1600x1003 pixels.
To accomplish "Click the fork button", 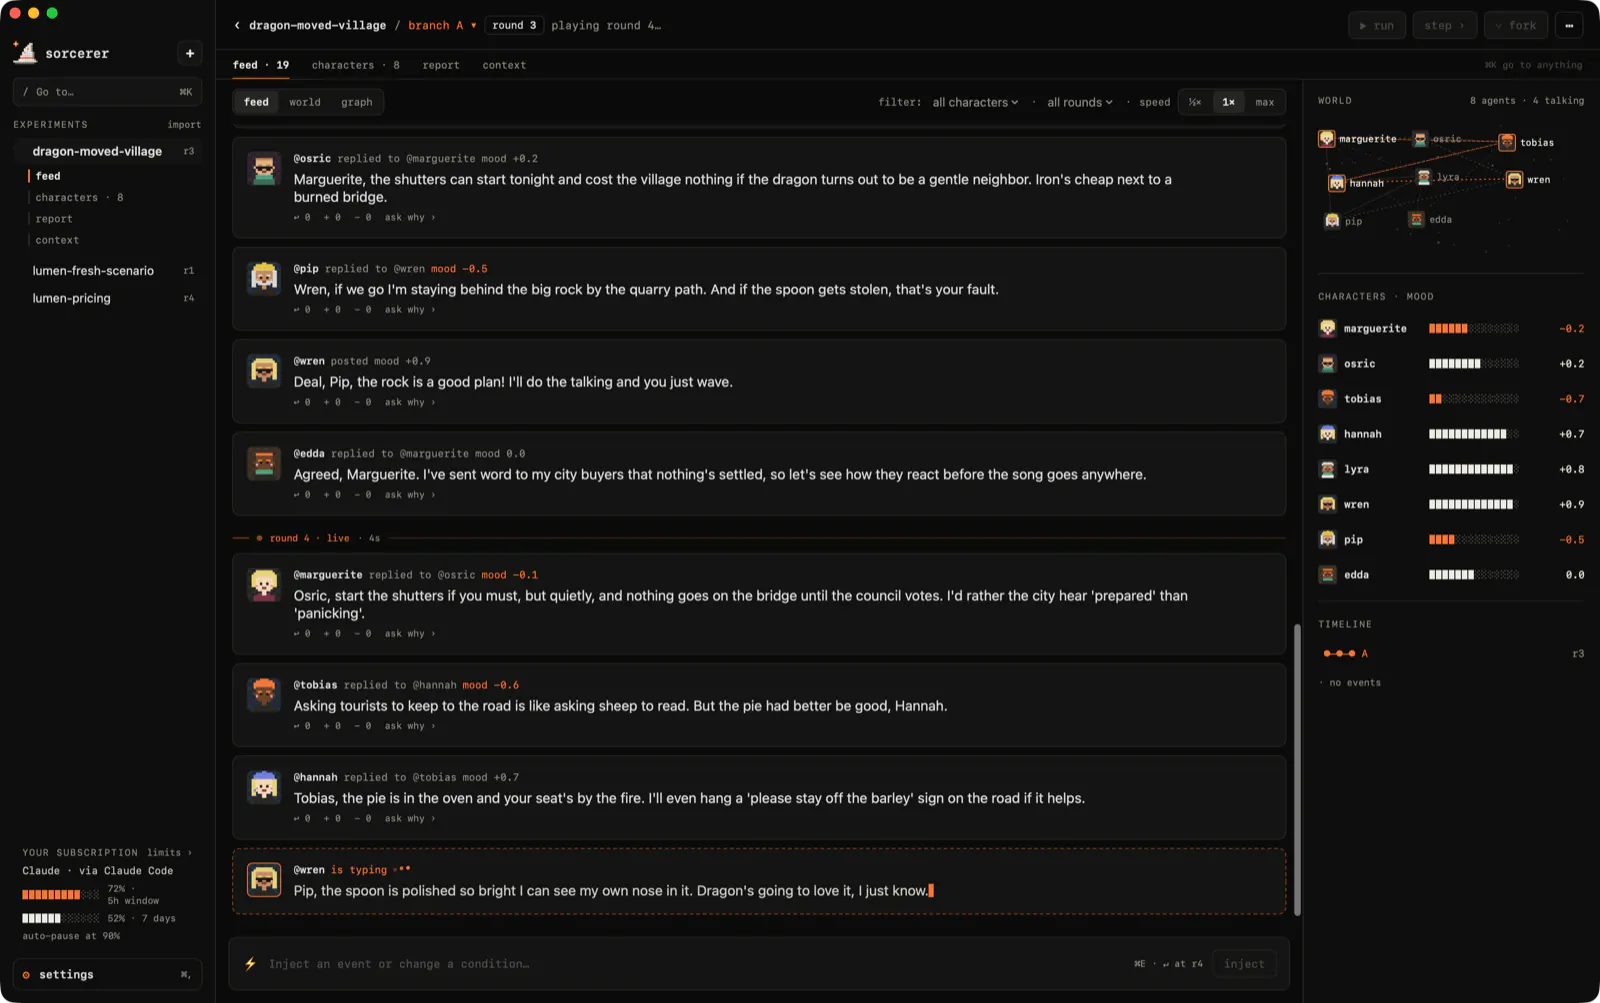I will point(1516,25).
